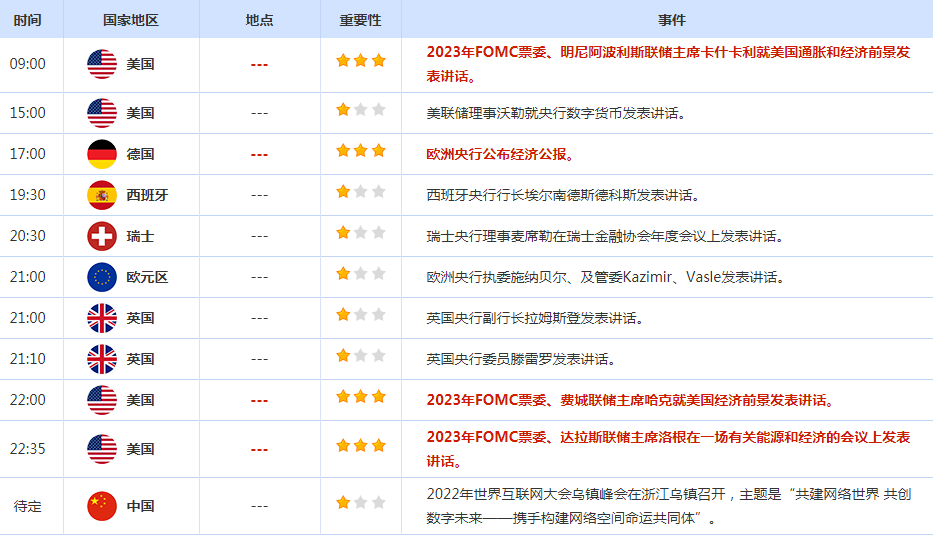Viewport: 933px width, 535px height.
Task: Select the 英国央行副行长拉姆斯登 event text
Action: (x=536, y=318)
